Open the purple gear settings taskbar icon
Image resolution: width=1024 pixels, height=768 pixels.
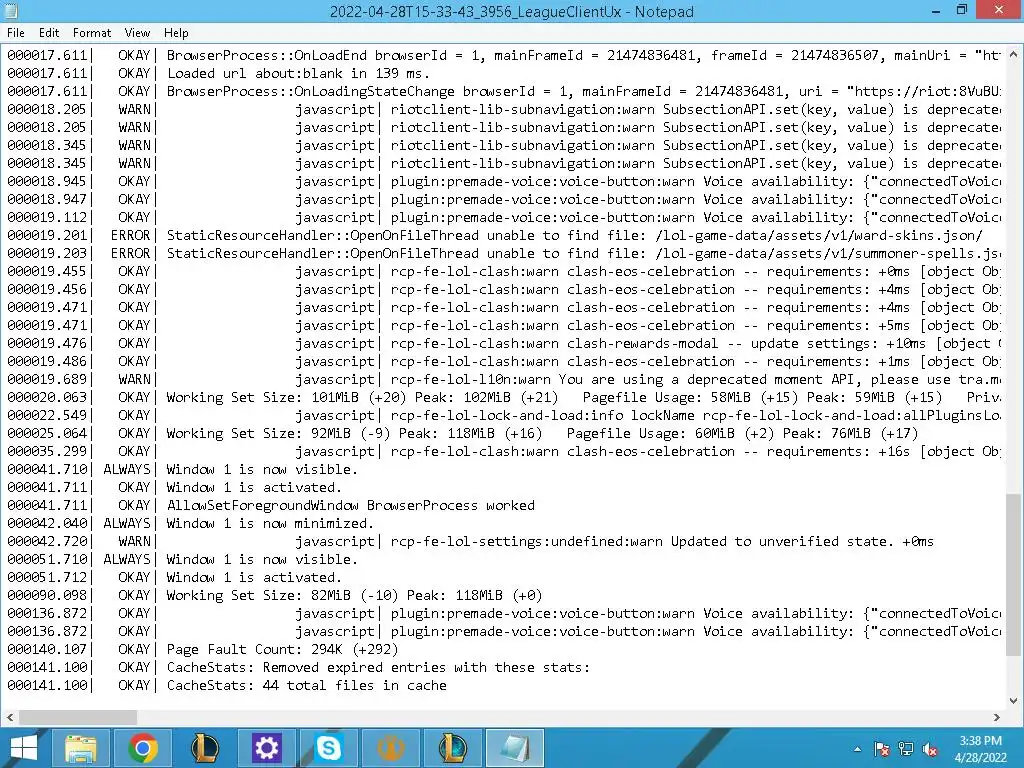(x=266, y=748)
